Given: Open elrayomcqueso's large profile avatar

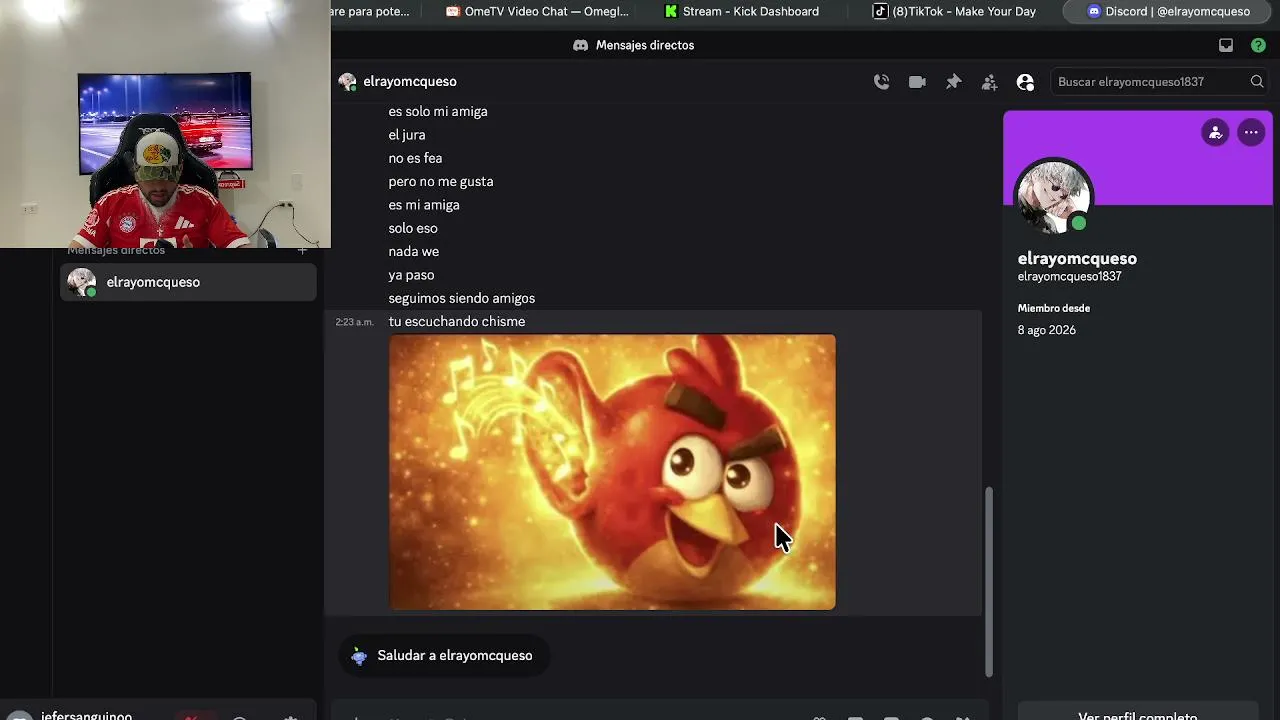Looking at the screenshot, I should click(1054, 197).
